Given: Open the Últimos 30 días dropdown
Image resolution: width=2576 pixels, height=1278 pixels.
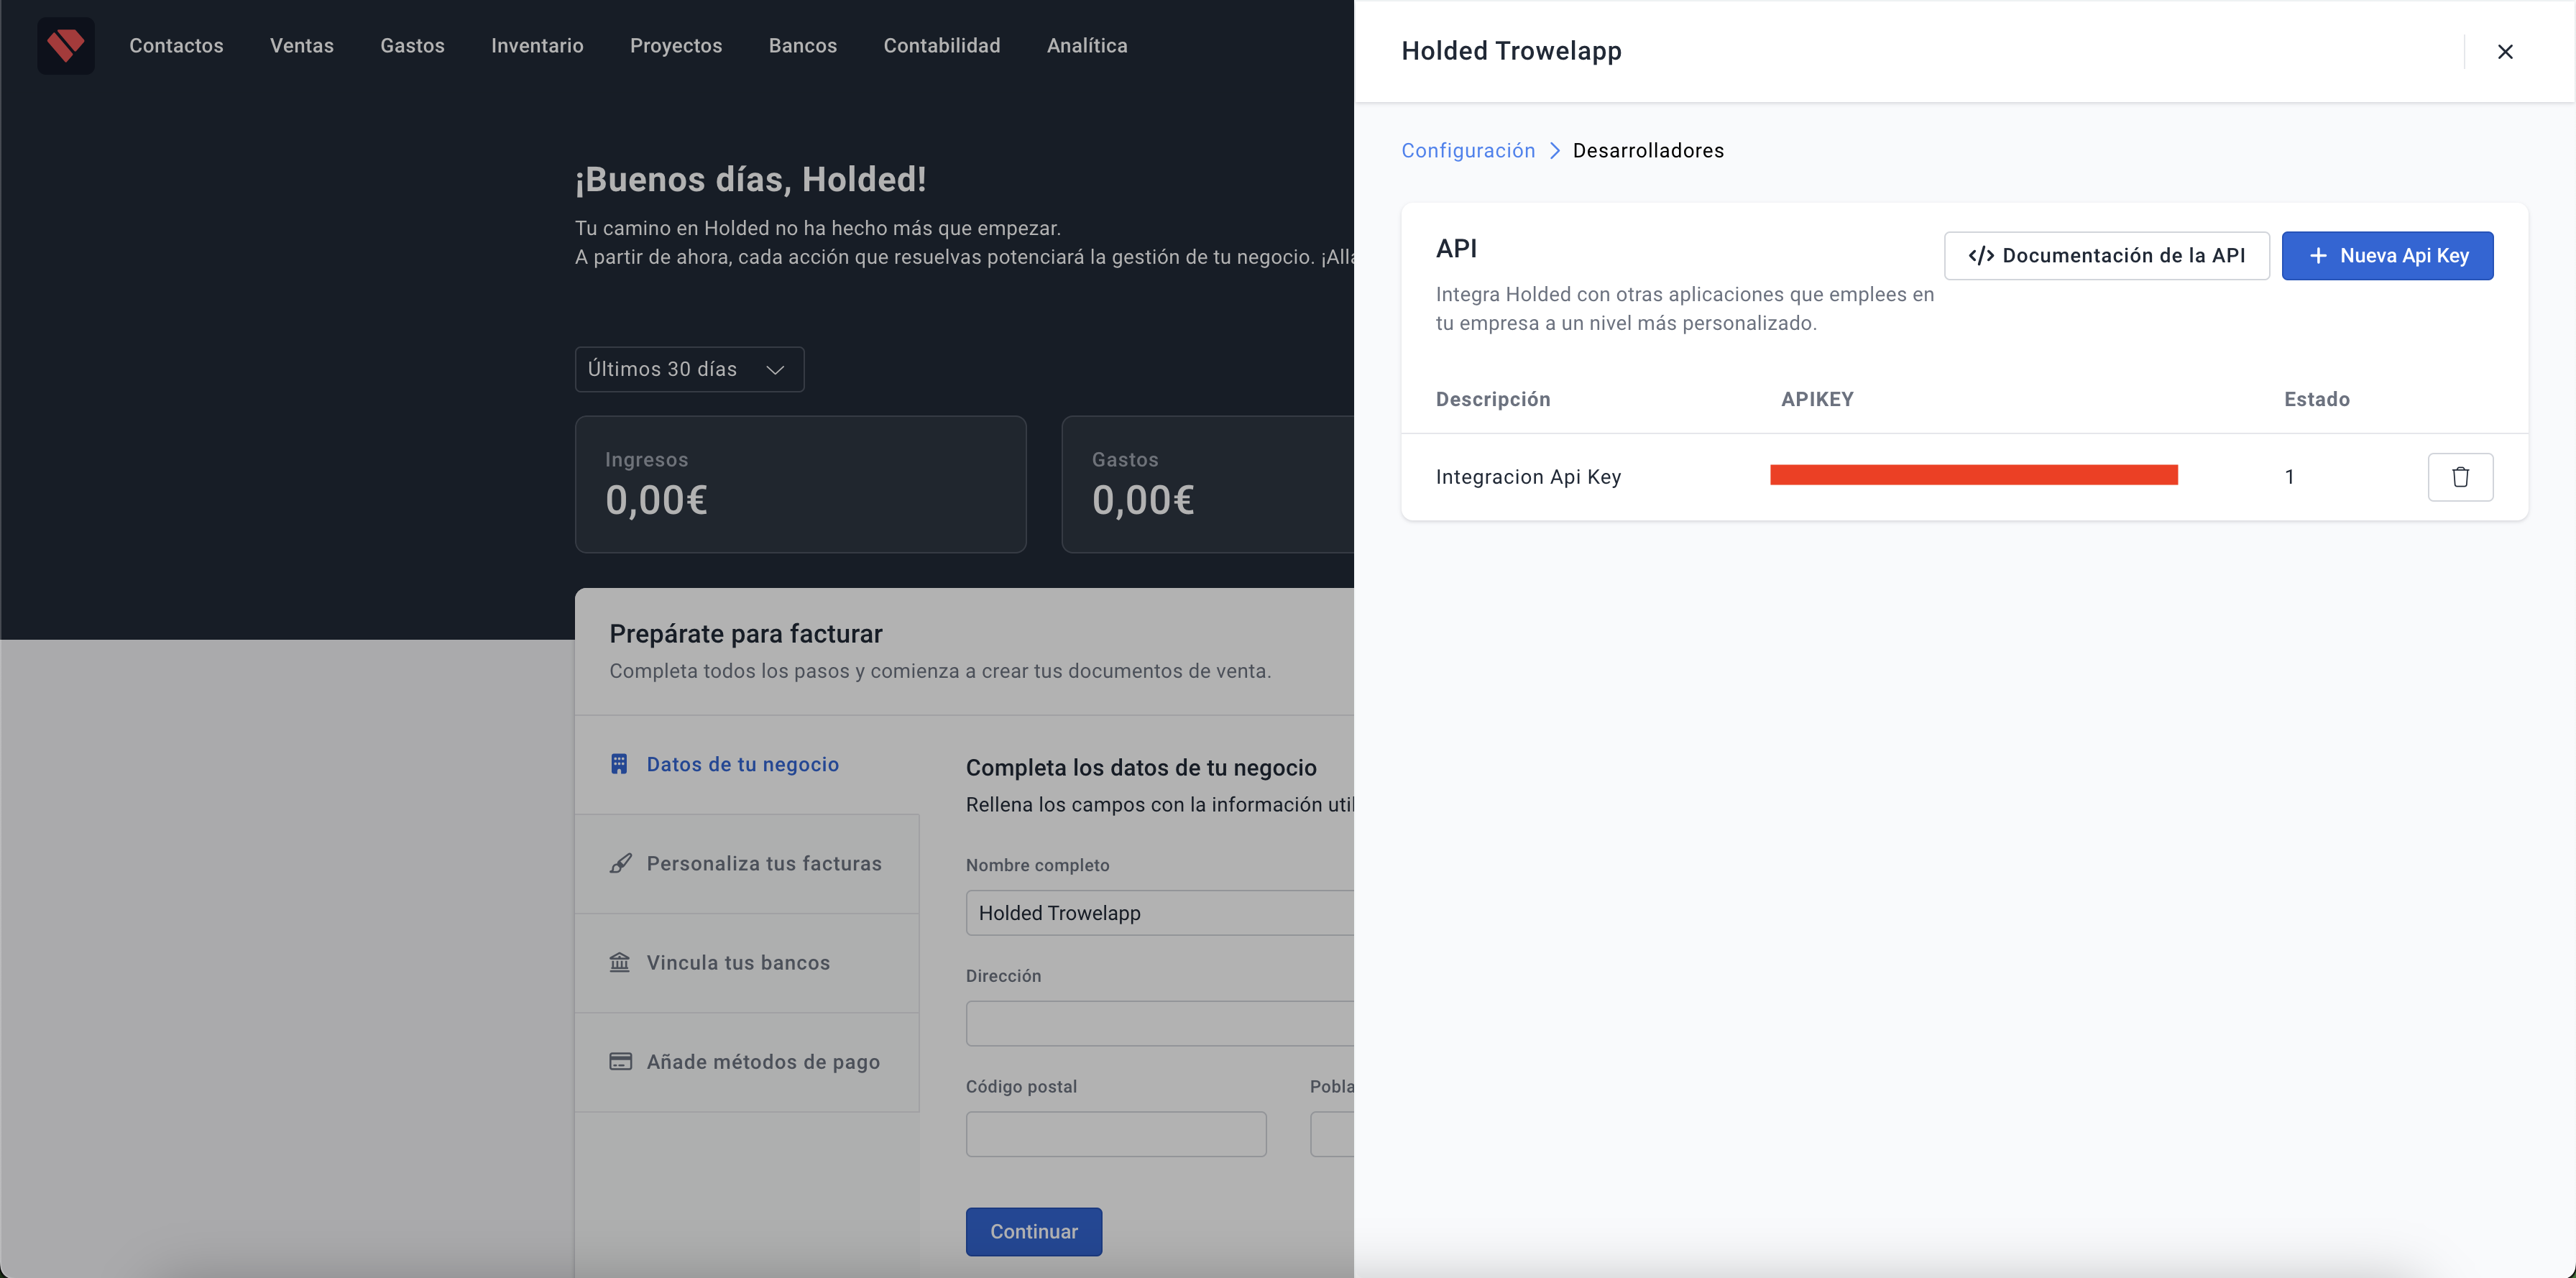Looking at the screenshot, I should 689,369.
